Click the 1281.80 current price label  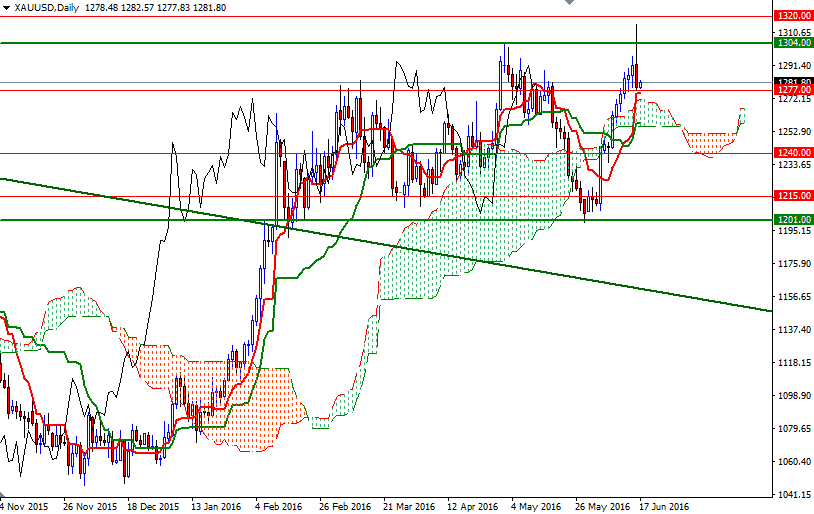[x=792, y=82]
